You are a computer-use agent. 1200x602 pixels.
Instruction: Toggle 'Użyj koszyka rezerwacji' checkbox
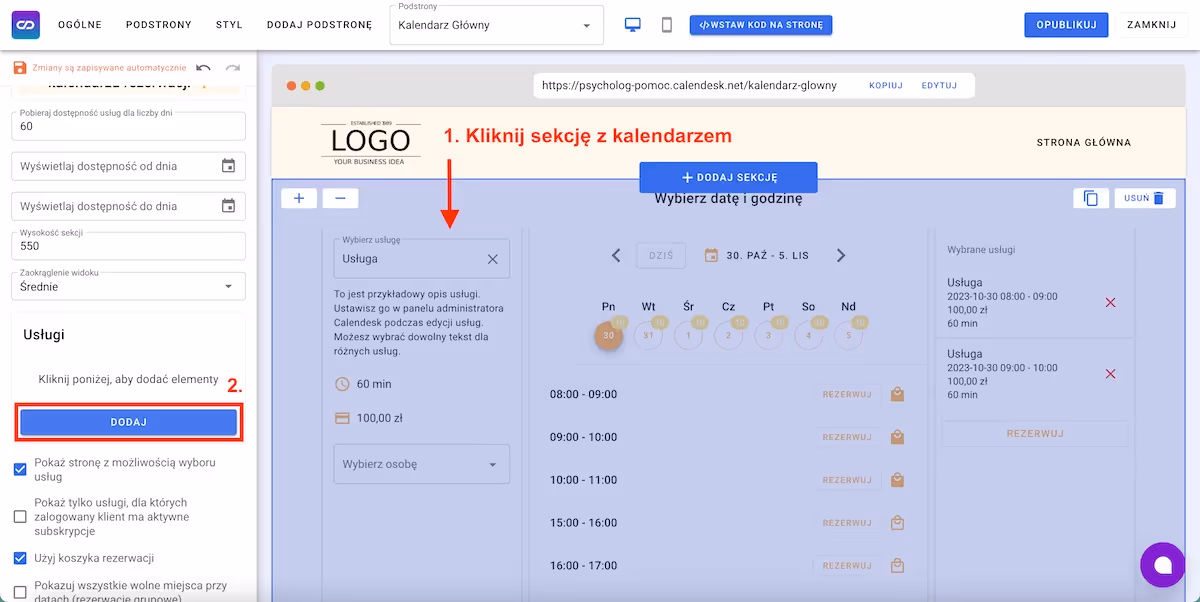[x=20, y=558]
